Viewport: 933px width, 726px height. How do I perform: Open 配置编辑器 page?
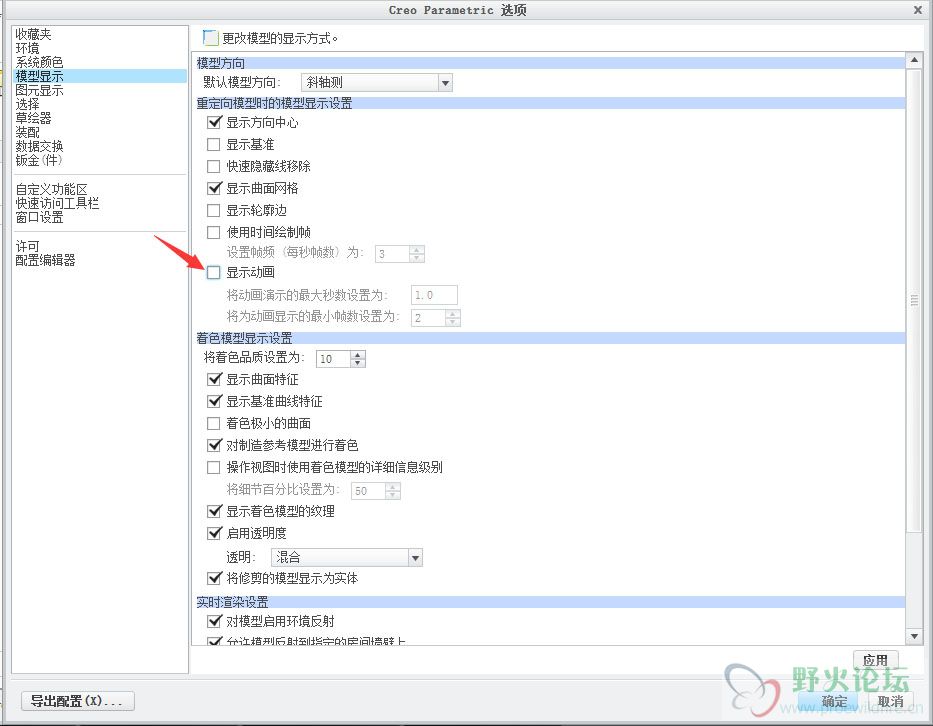[x=45, y=260]
